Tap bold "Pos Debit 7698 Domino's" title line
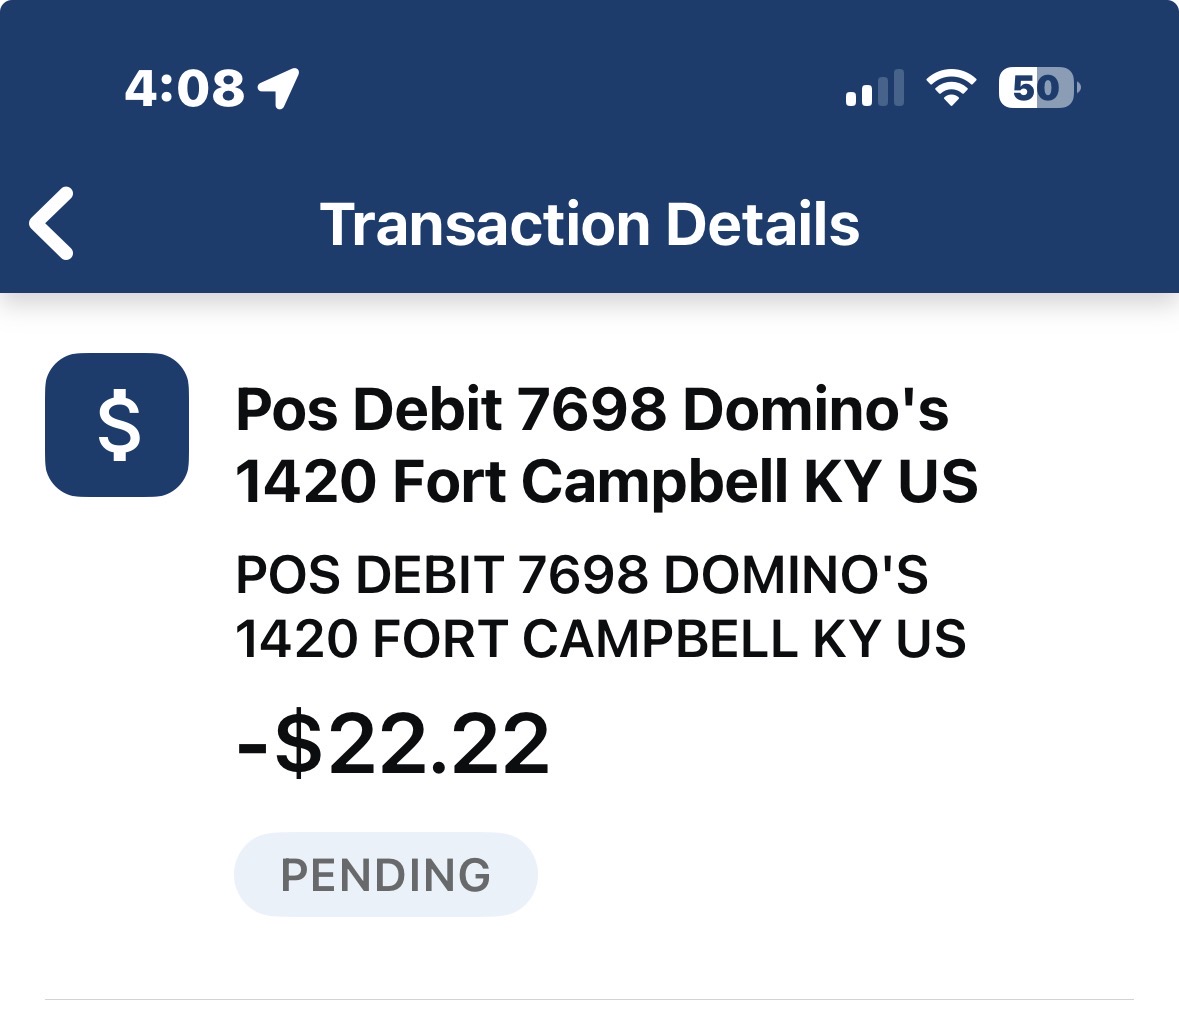Image resolution: width=1179 pixels, height=1015 pixels. click(591, 409)
